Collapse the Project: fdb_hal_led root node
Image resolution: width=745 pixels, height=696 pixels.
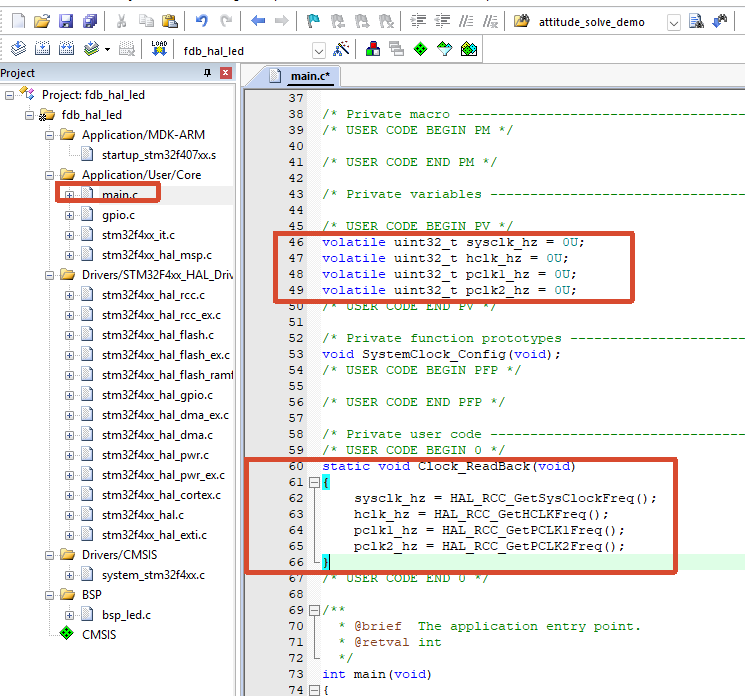[x=10, y=95]
